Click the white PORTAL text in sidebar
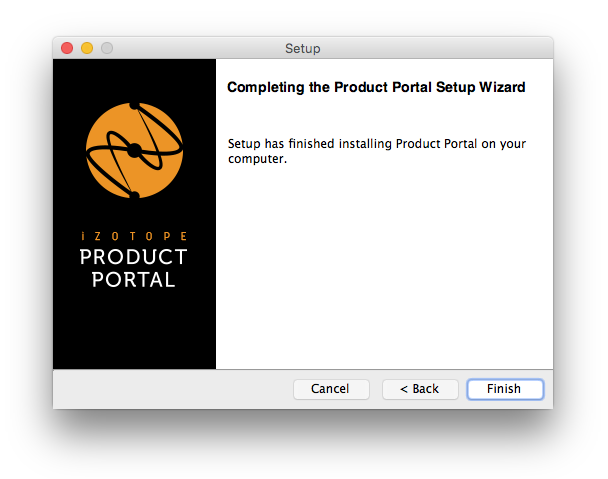Screen dimensions: 608x479 pyautogui.click(x=134, y=280)
